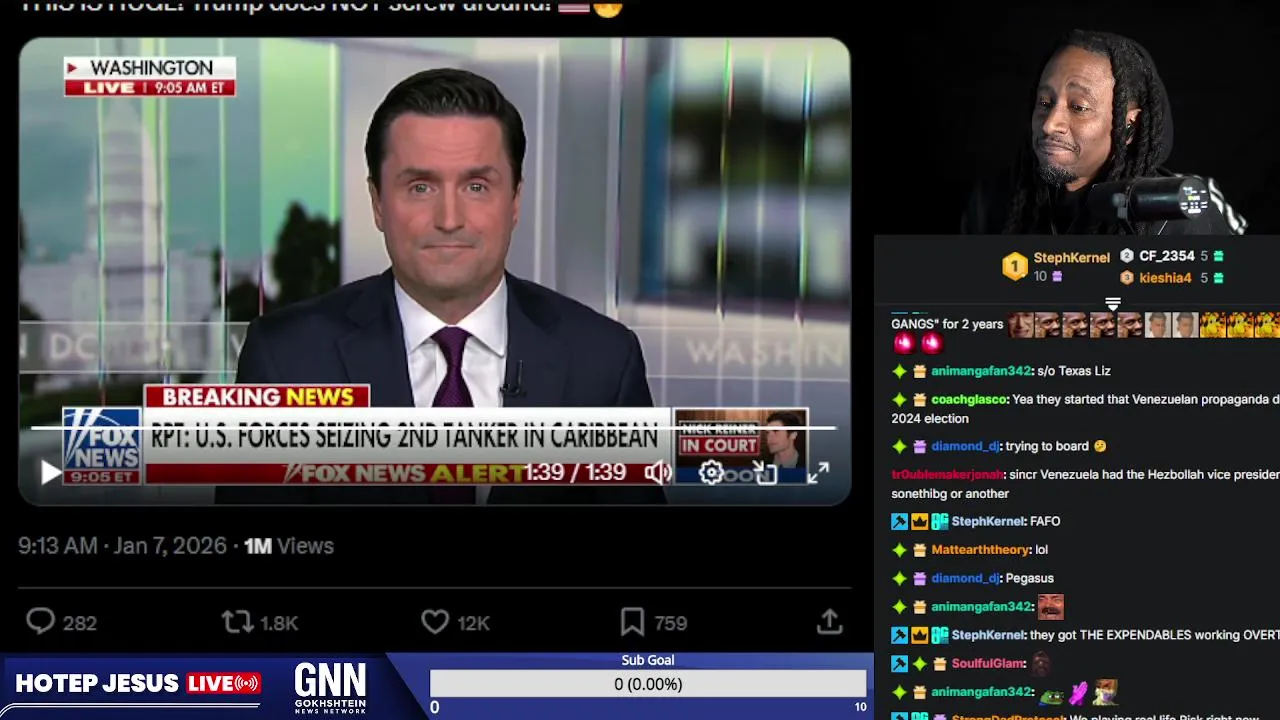Click diamond_dj on the Pegasus message

click(x=965, y=578)
